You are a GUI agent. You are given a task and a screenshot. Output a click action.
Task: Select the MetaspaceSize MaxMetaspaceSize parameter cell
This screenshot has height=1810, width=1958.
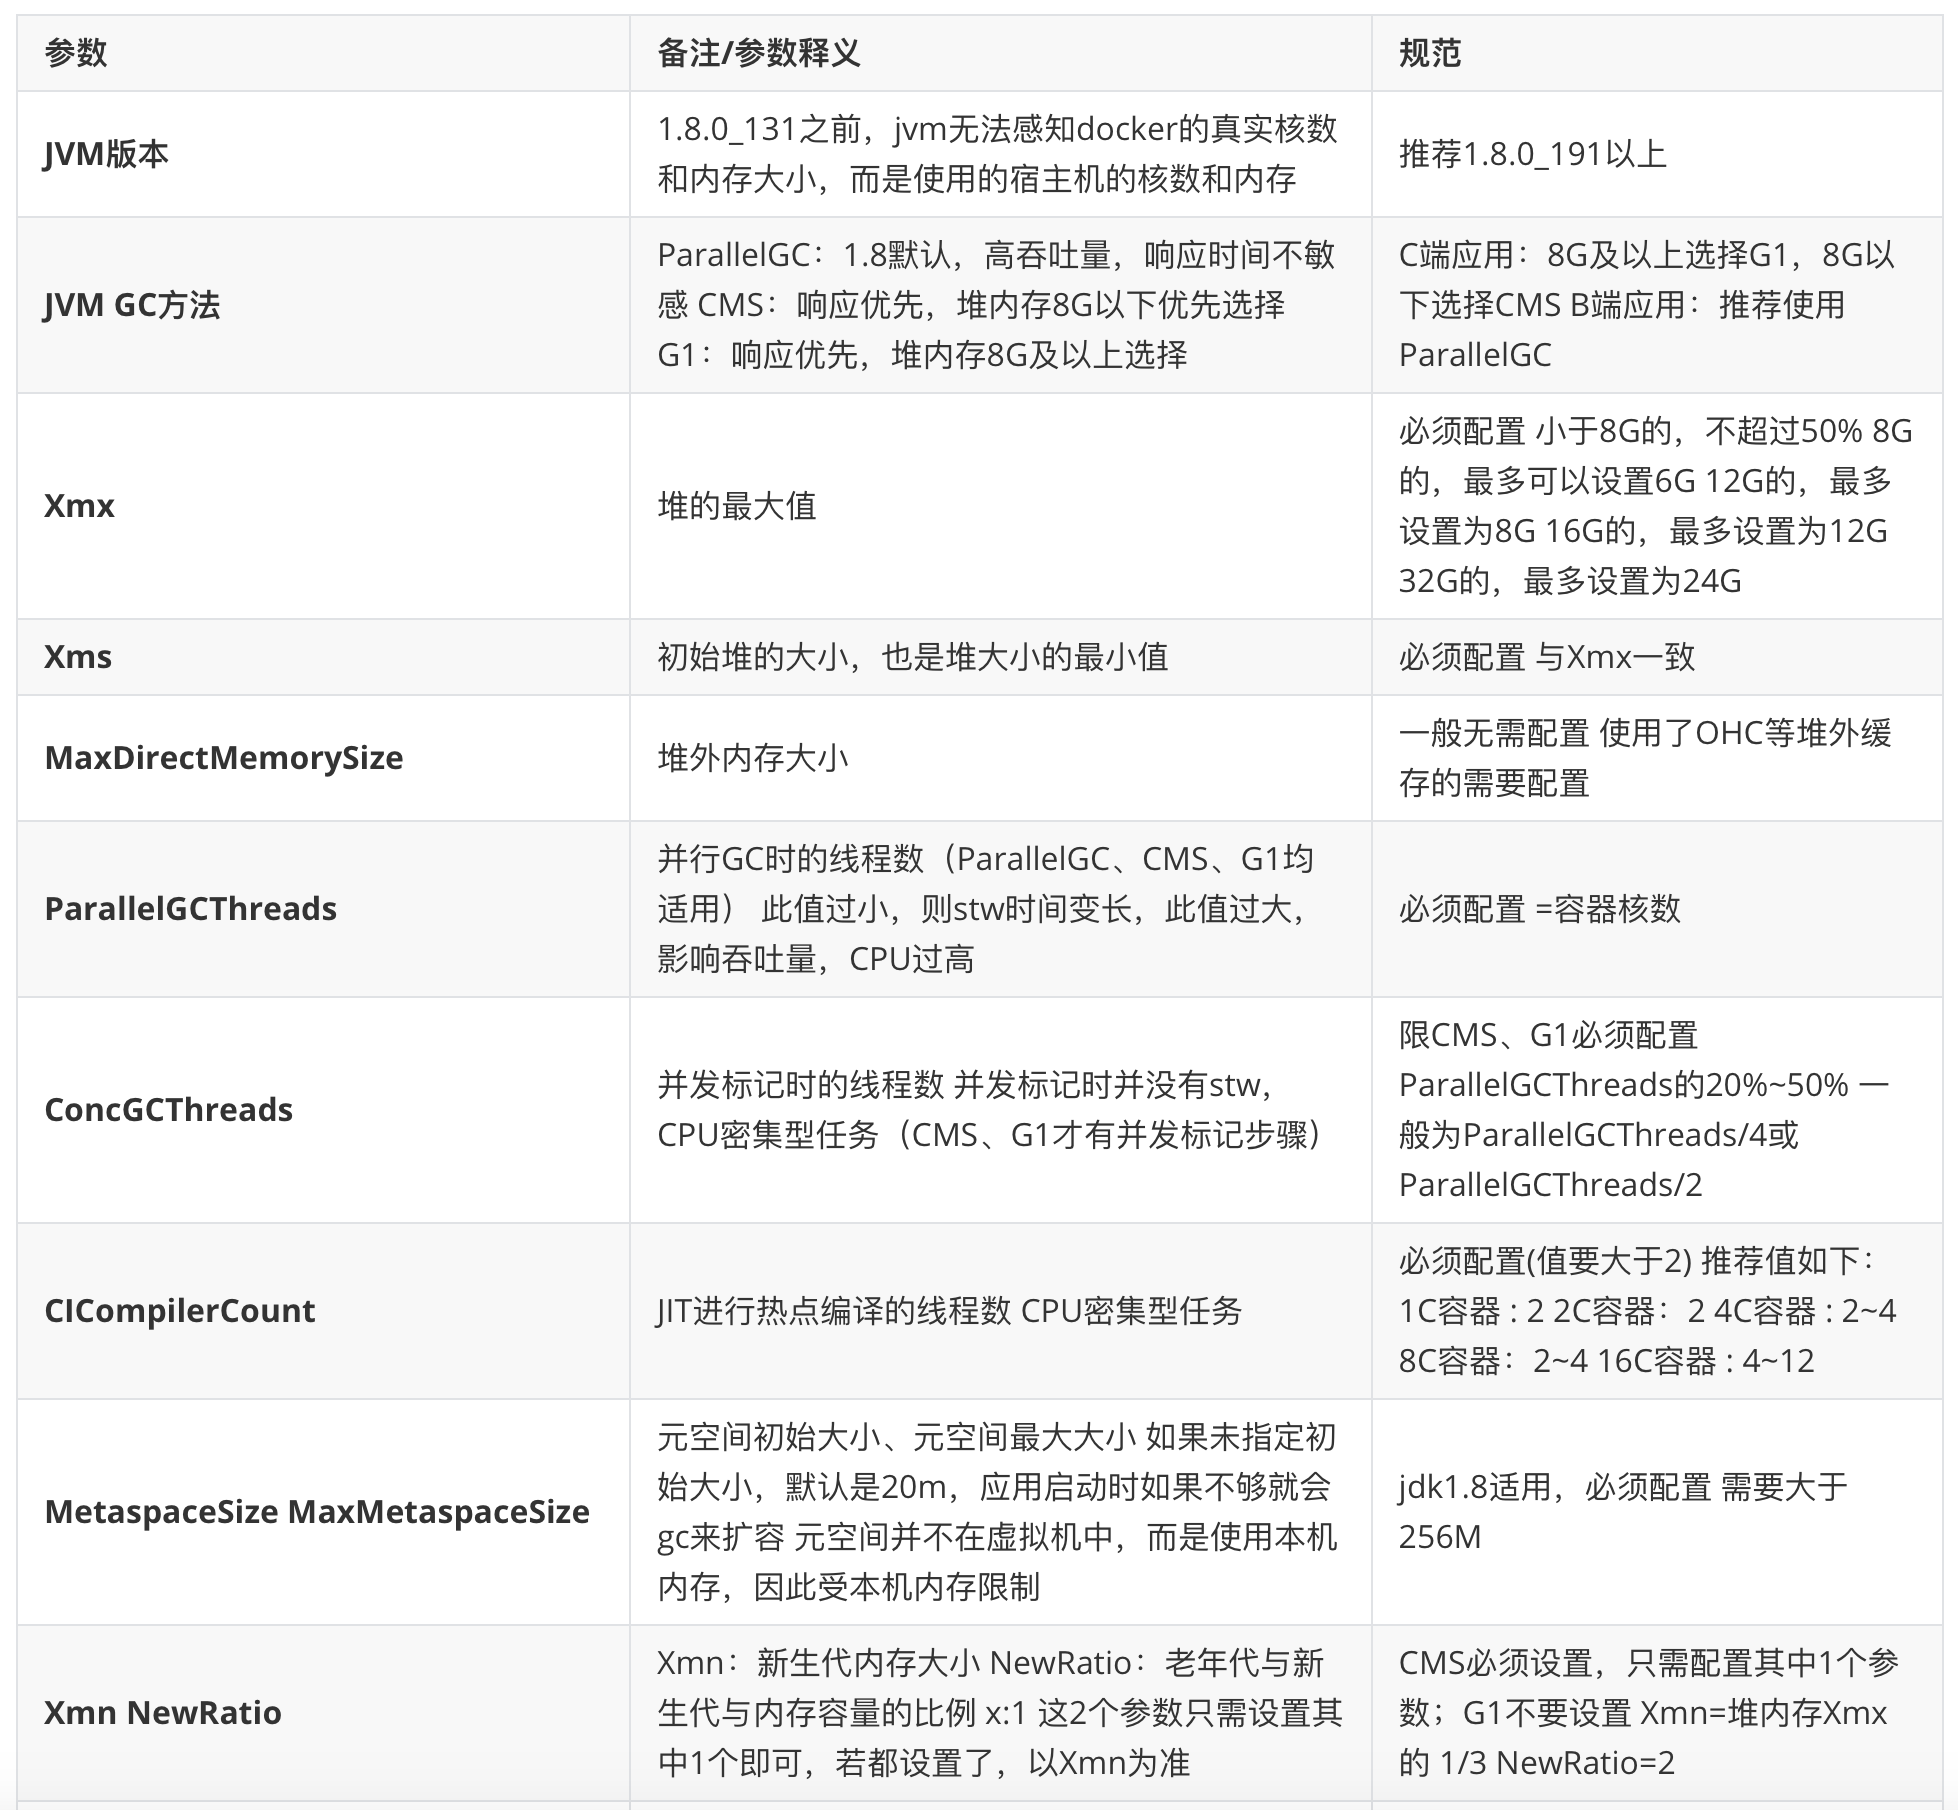[323, 1512]
